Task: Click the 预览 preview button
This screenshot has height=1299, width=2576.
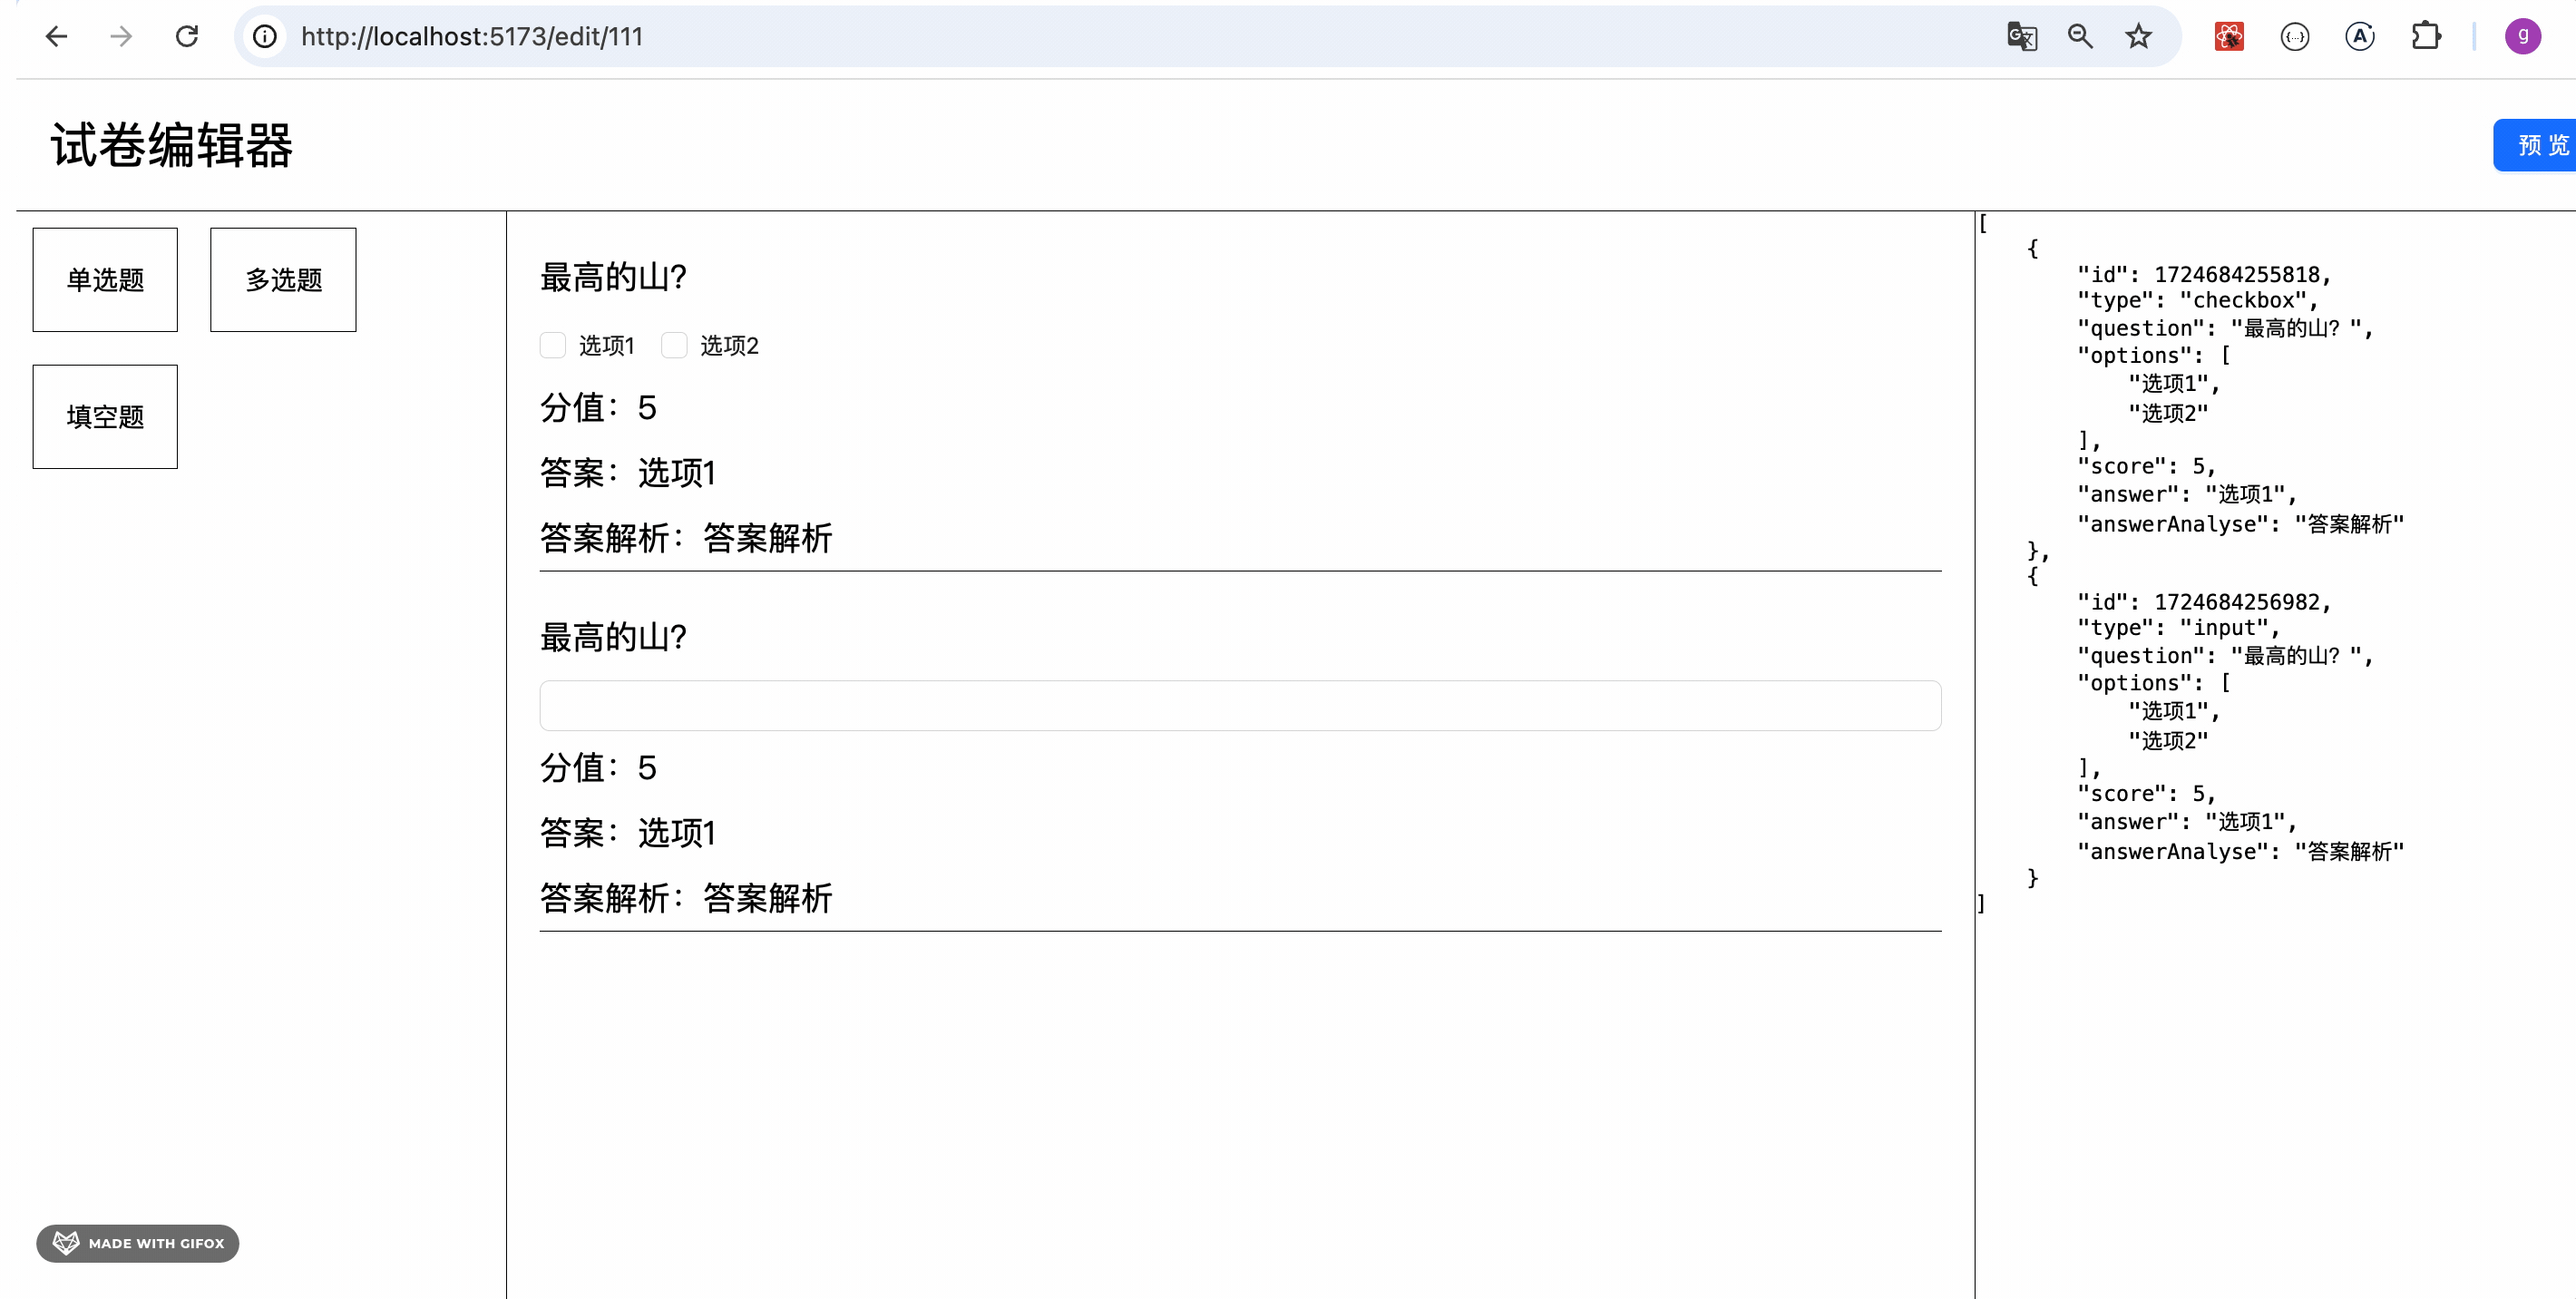Action: tap(2538, 146)
